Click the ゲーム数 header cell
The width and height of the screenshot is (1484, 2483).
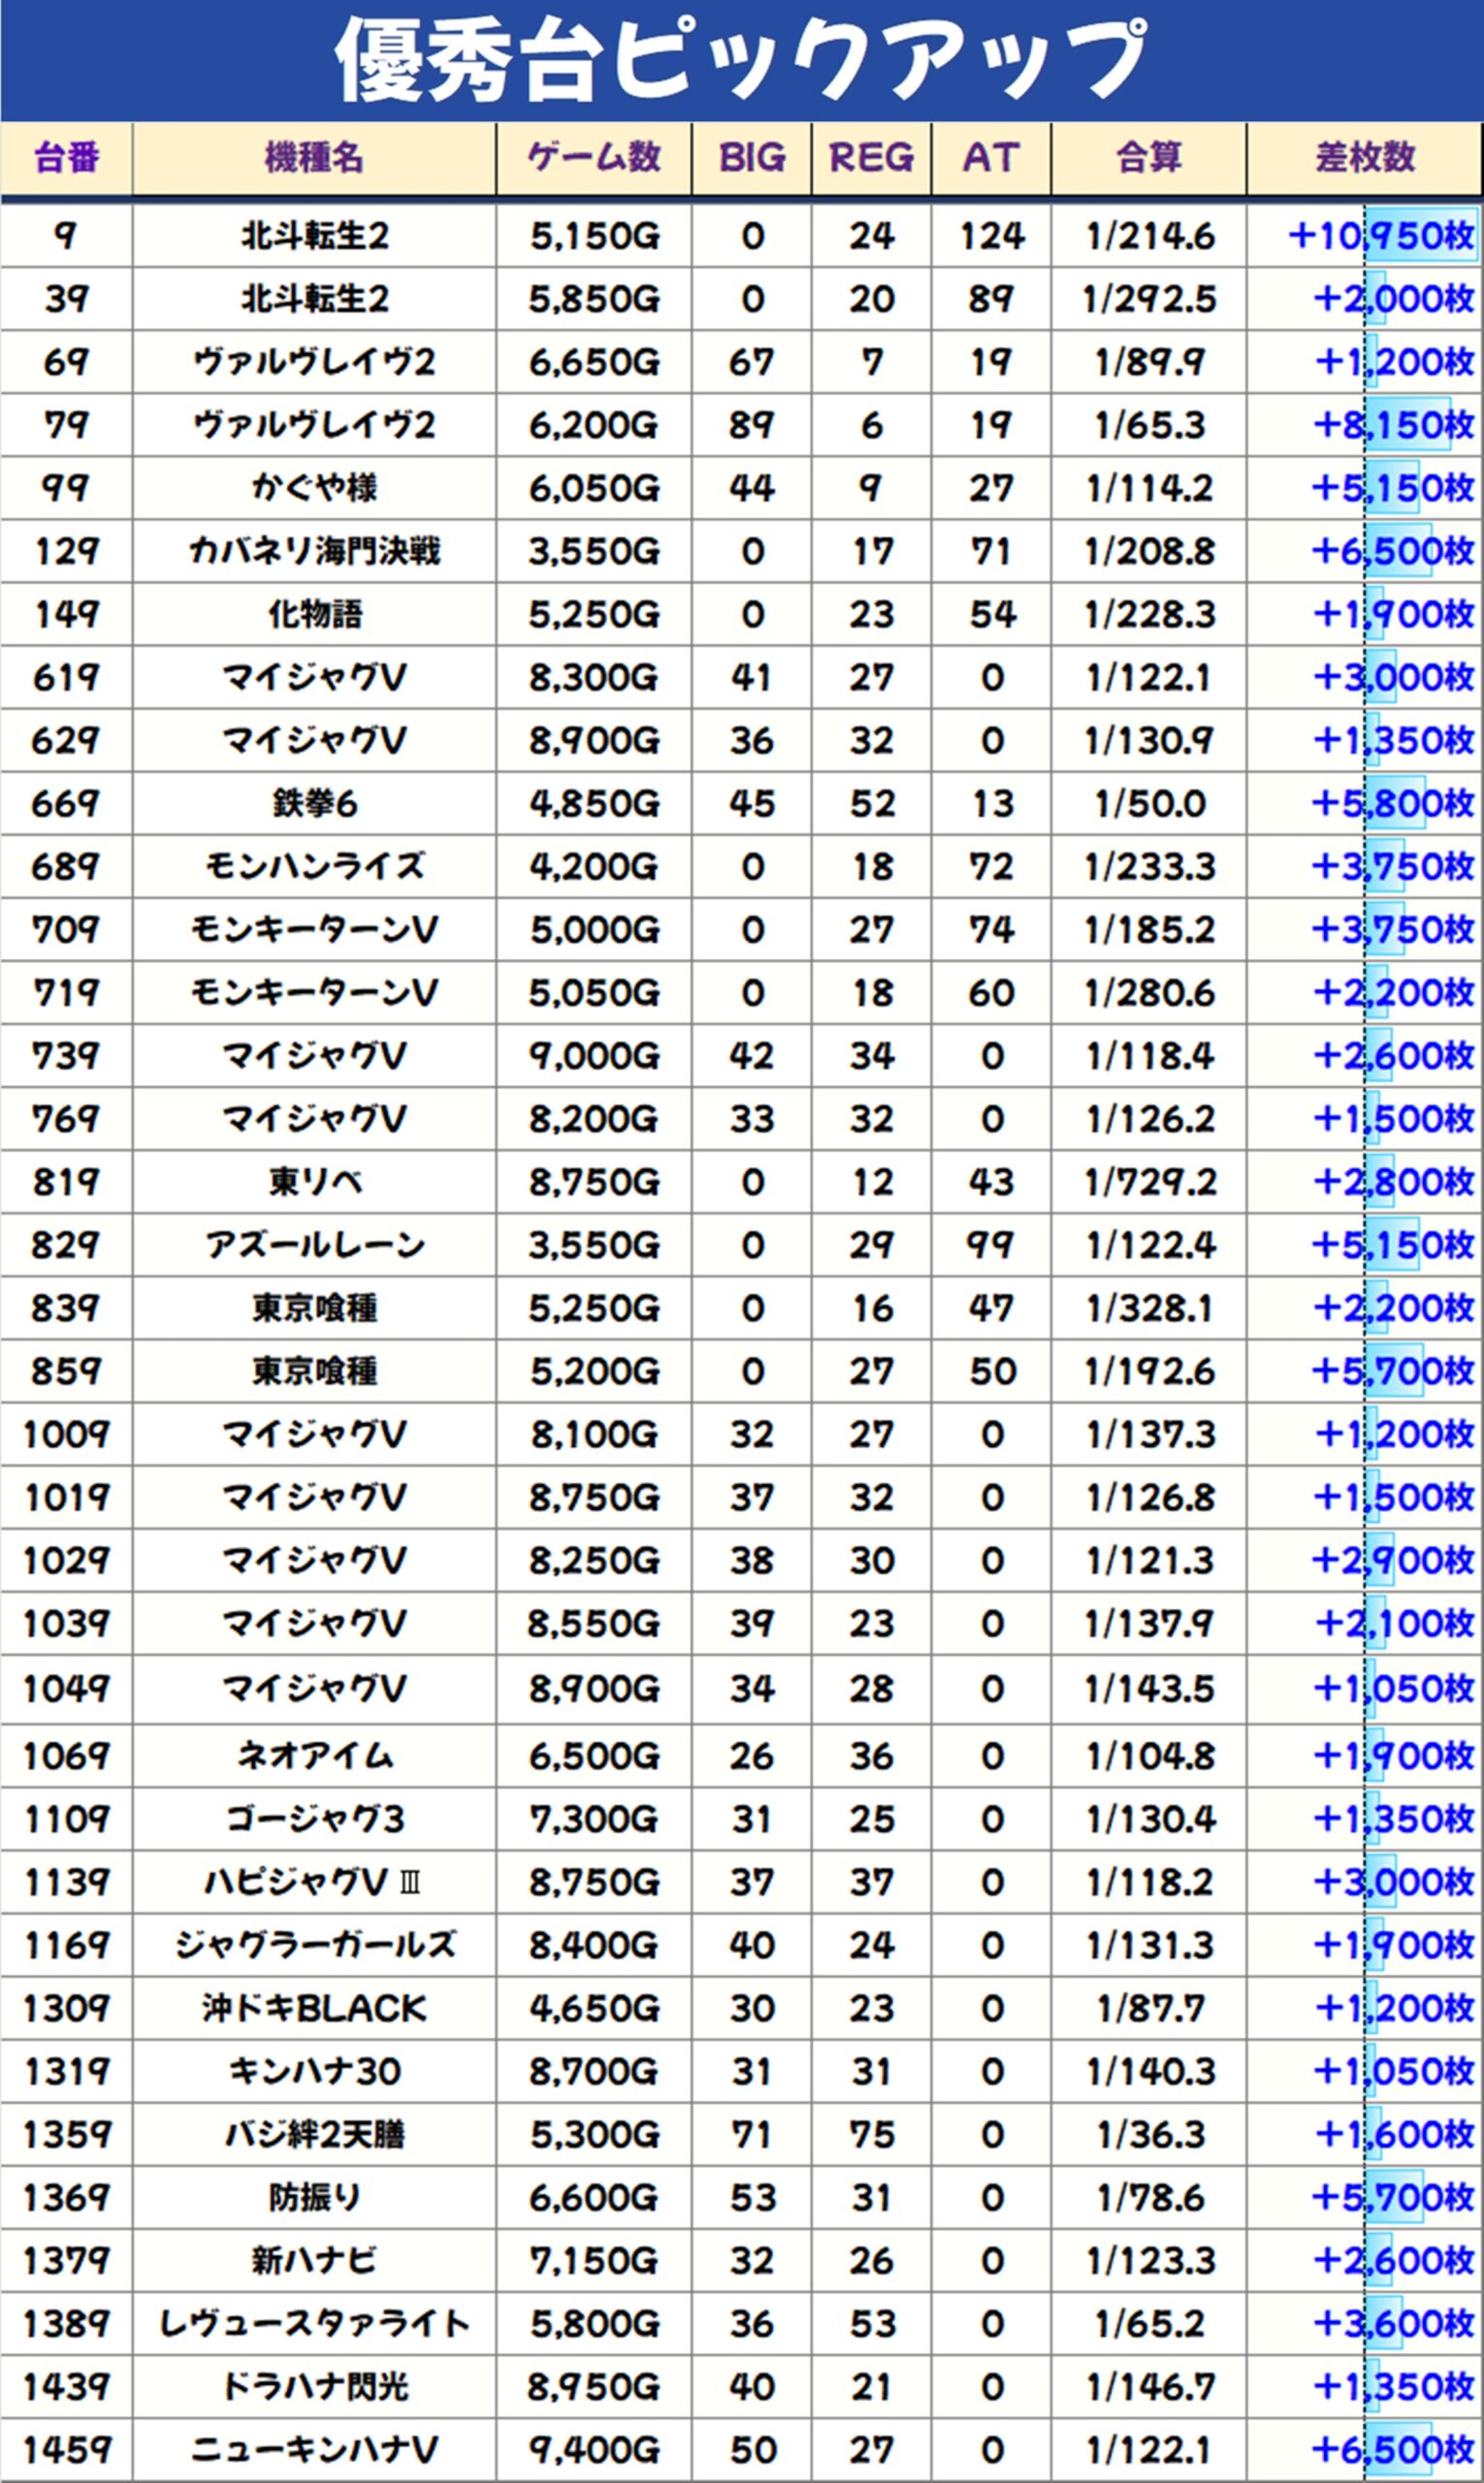593,158
